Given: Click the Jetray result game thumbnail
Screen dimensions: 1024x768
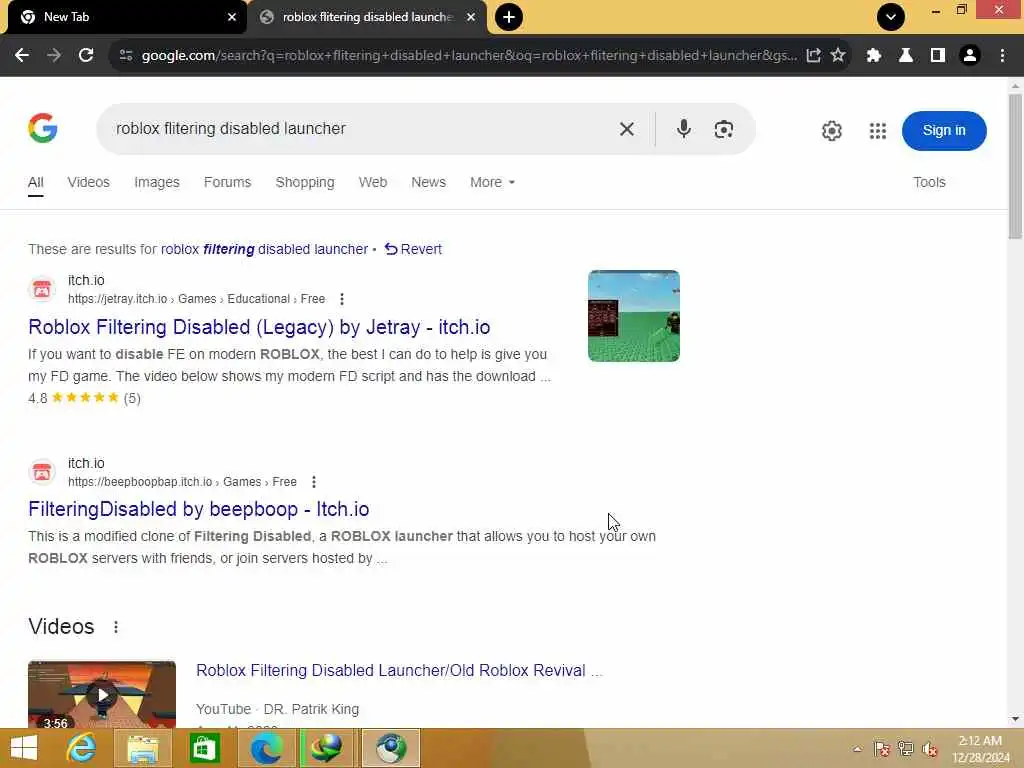Looking at the screenshot, I should click(633, 315).
